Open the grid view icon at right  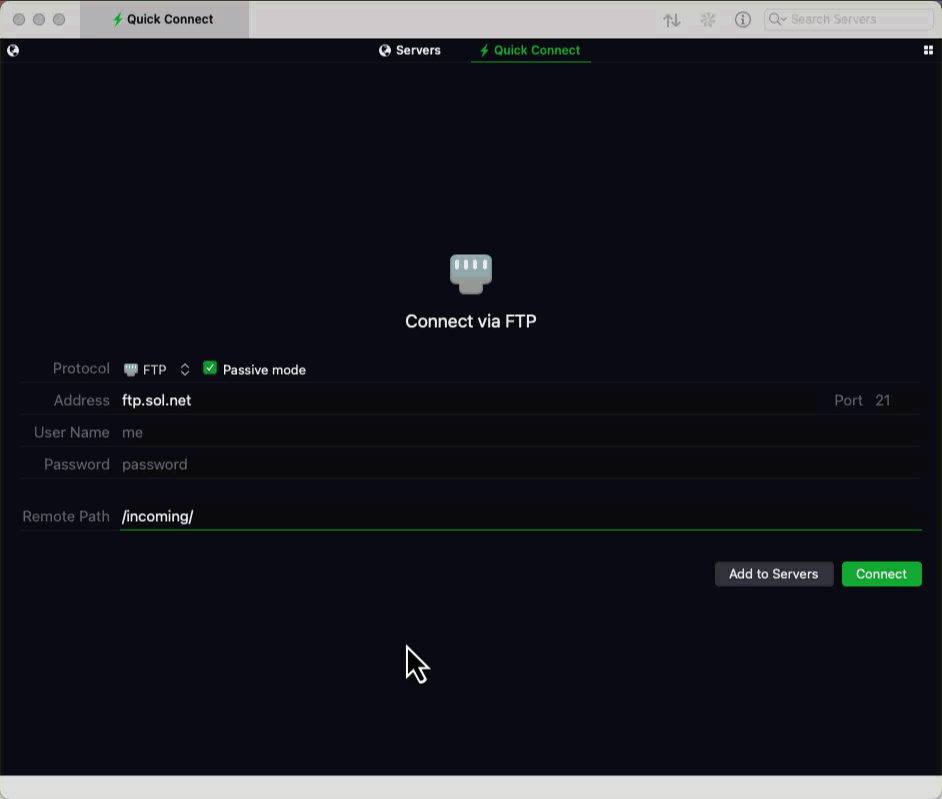pyautogui.click(x=928, y=50)
